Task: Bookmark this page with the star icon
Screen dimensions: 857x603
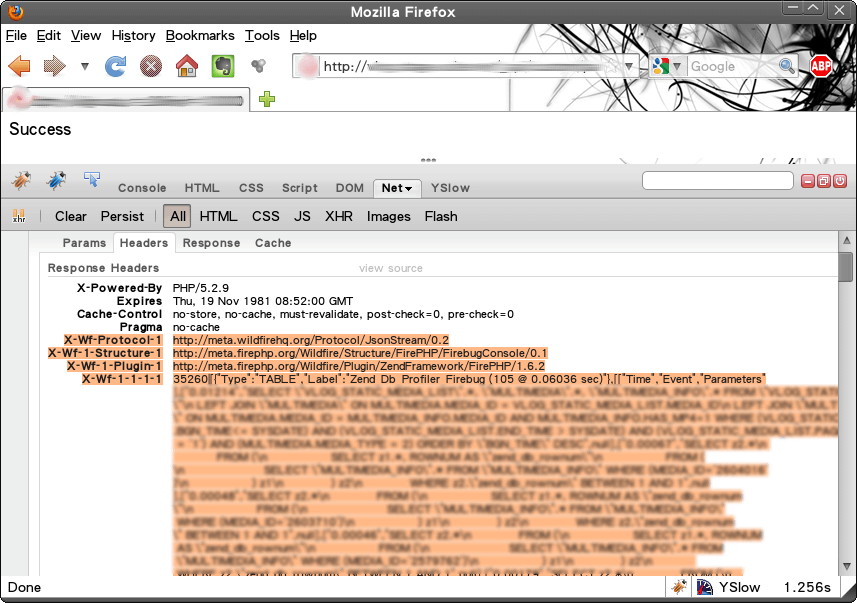Action: pos(612,66)
